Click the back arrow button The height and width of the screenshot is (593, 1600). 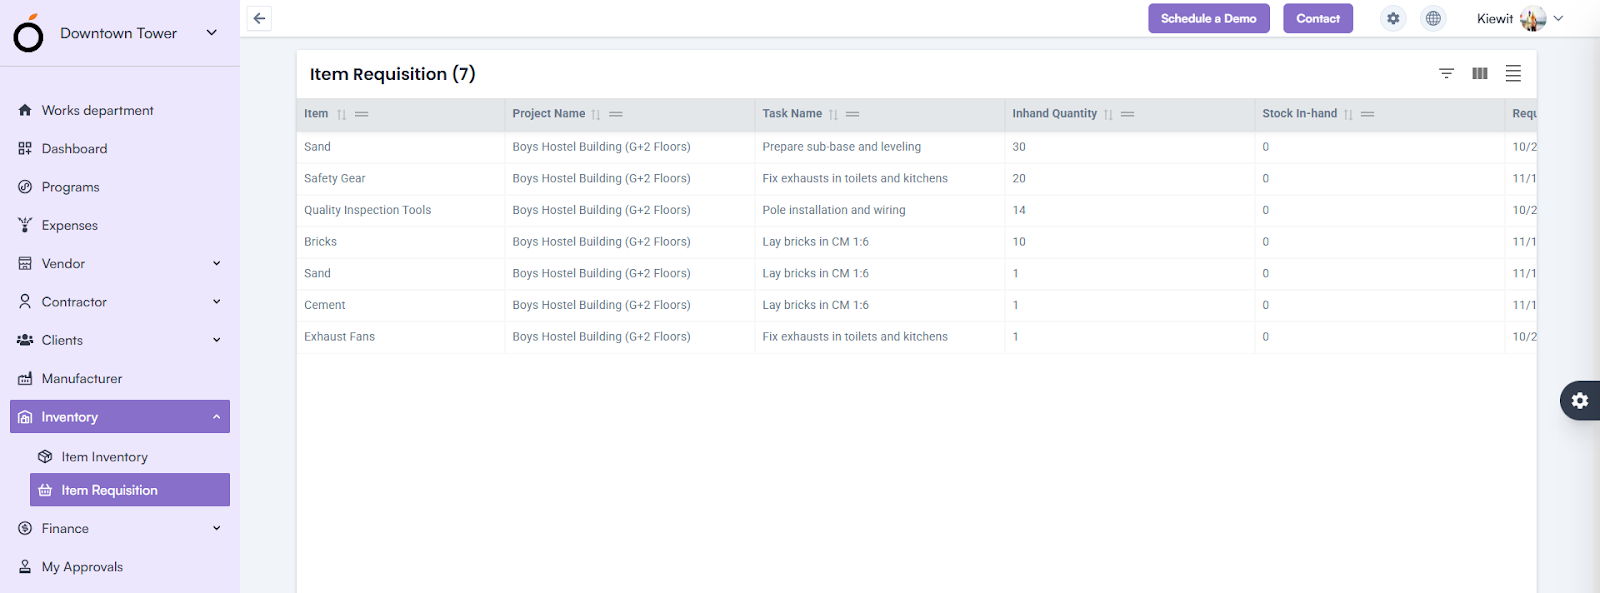[x=259, y=18]
